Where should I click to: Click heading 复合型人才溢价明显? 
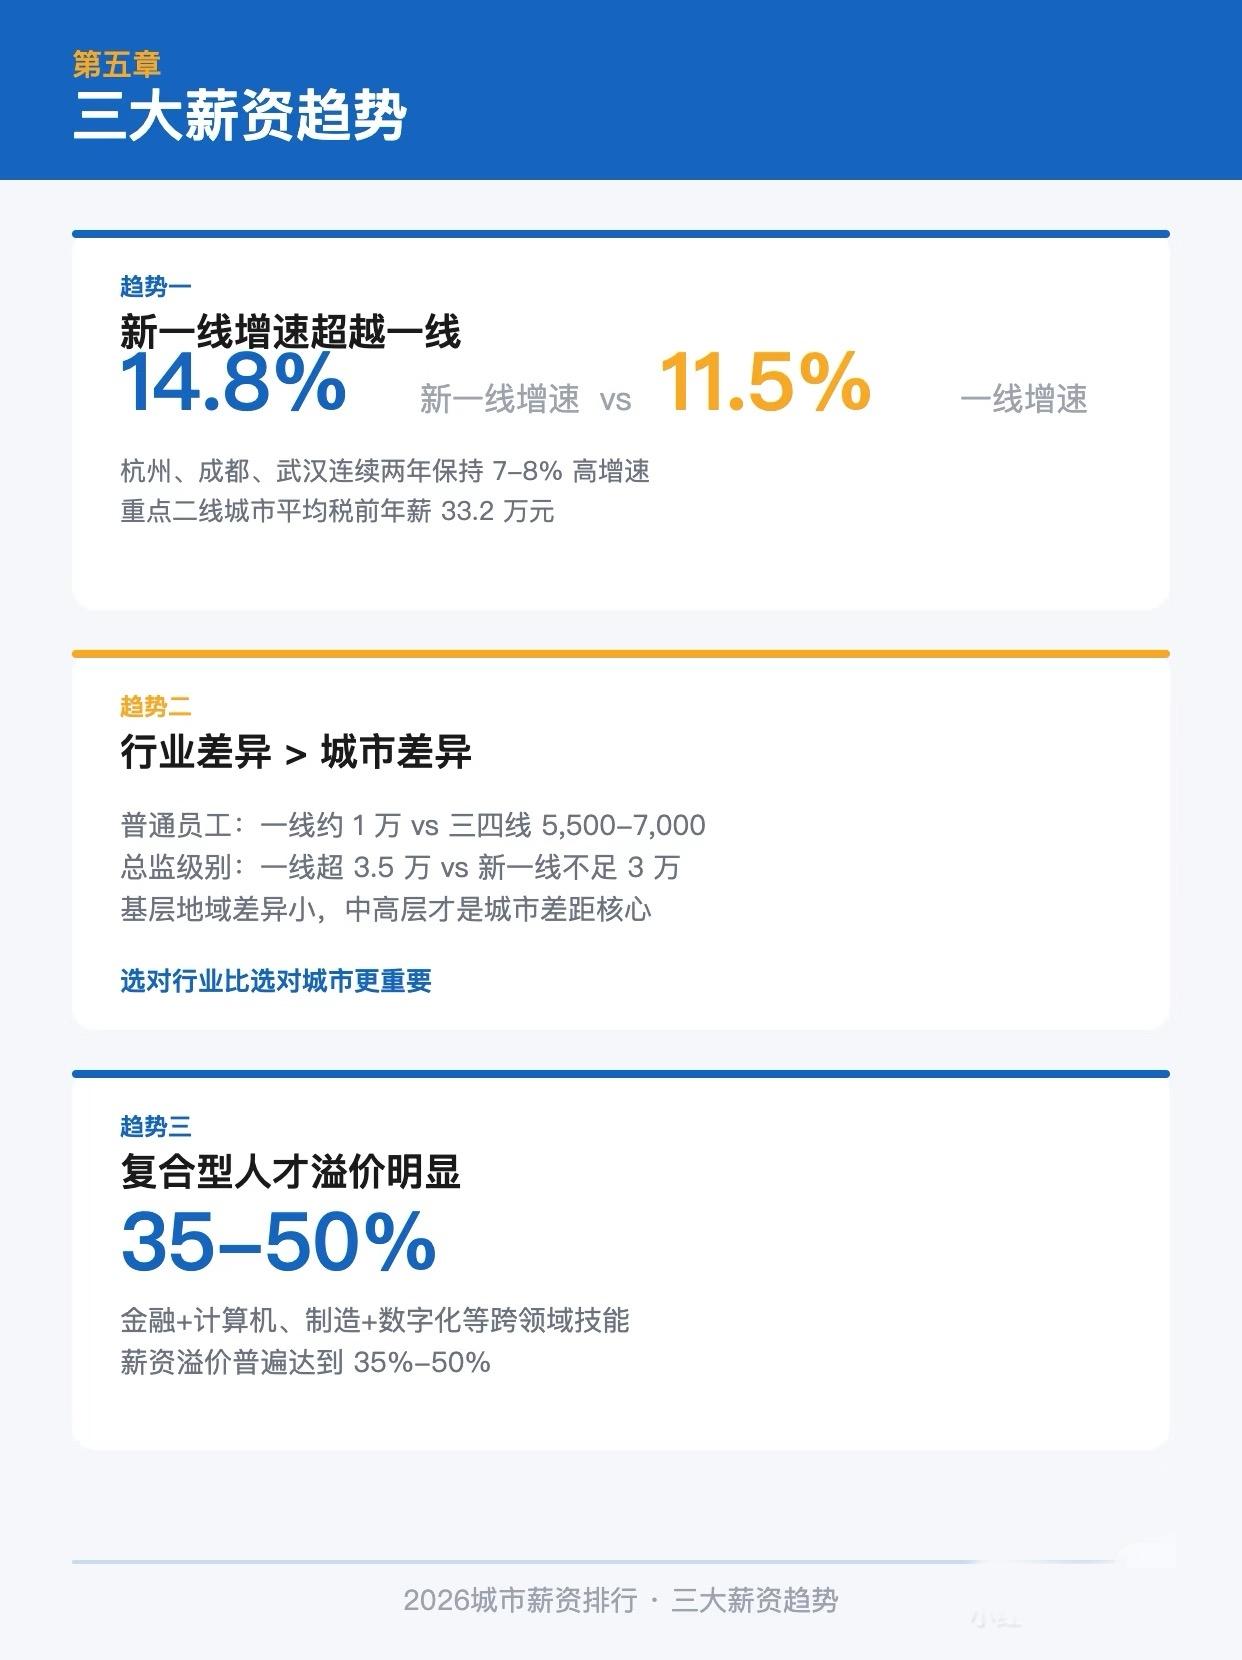pyautogui.click(x=290, y=1171)
